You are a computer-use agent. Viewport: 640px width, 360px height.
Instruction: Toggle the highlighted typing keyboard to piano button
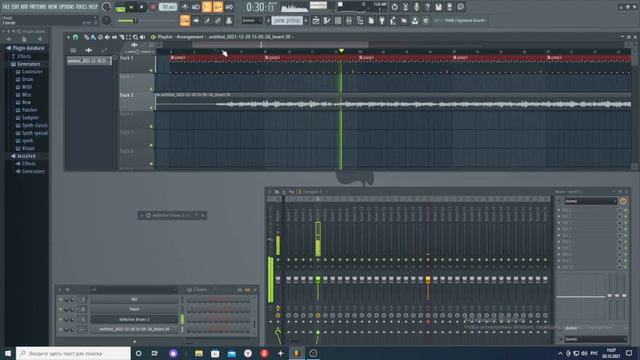pos(185,20)
